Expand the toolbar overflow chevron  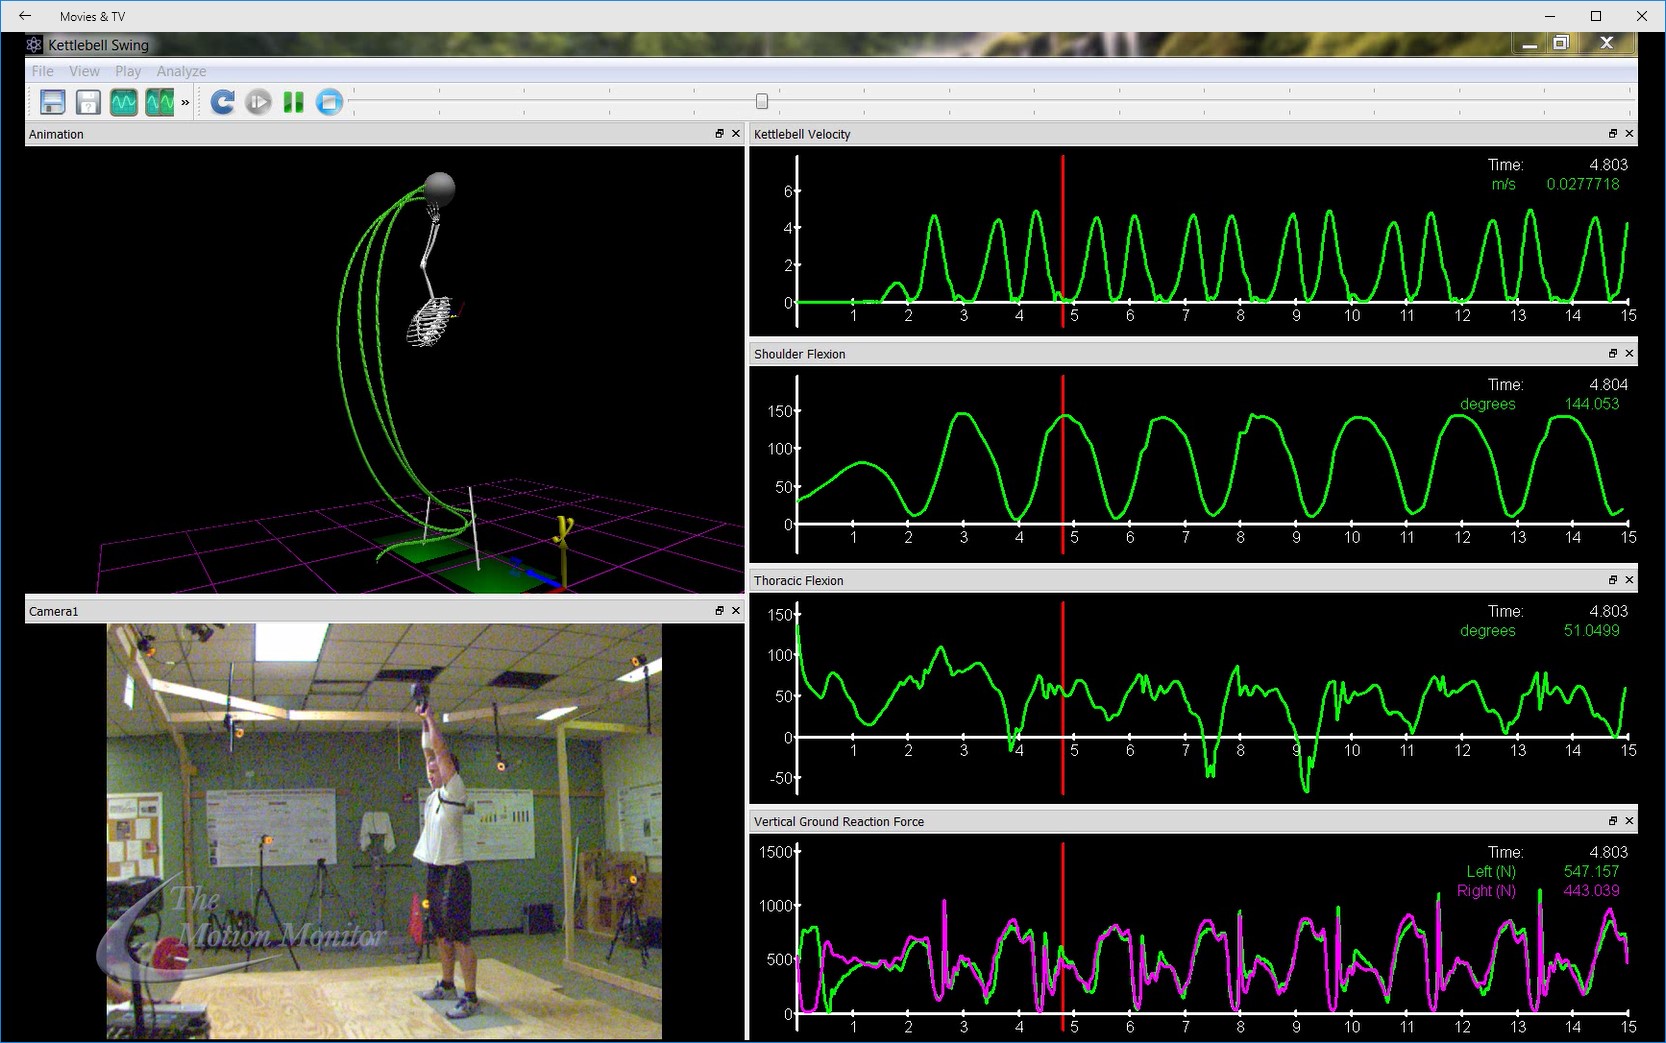185,103
